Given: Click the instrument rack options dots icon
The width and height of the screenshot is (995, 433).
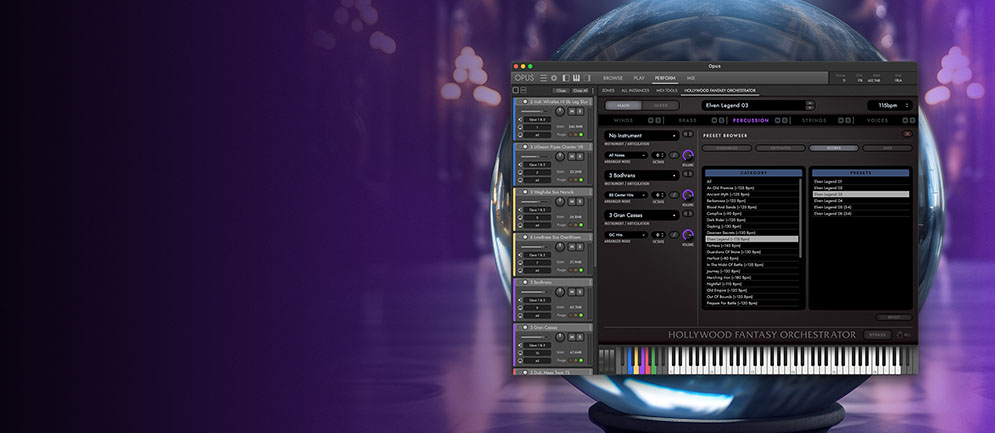Looking at the screenshot, I should [593, 91].
